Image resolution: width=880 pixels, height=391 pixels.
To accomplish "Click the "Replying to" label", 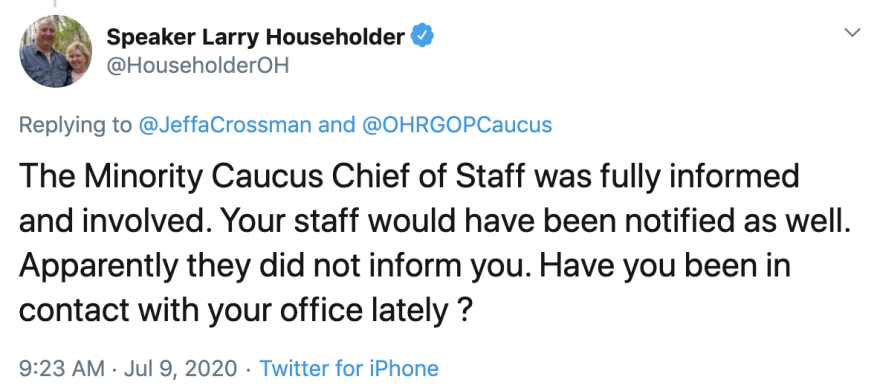I will pyautogui.click(x=75, y=125).
